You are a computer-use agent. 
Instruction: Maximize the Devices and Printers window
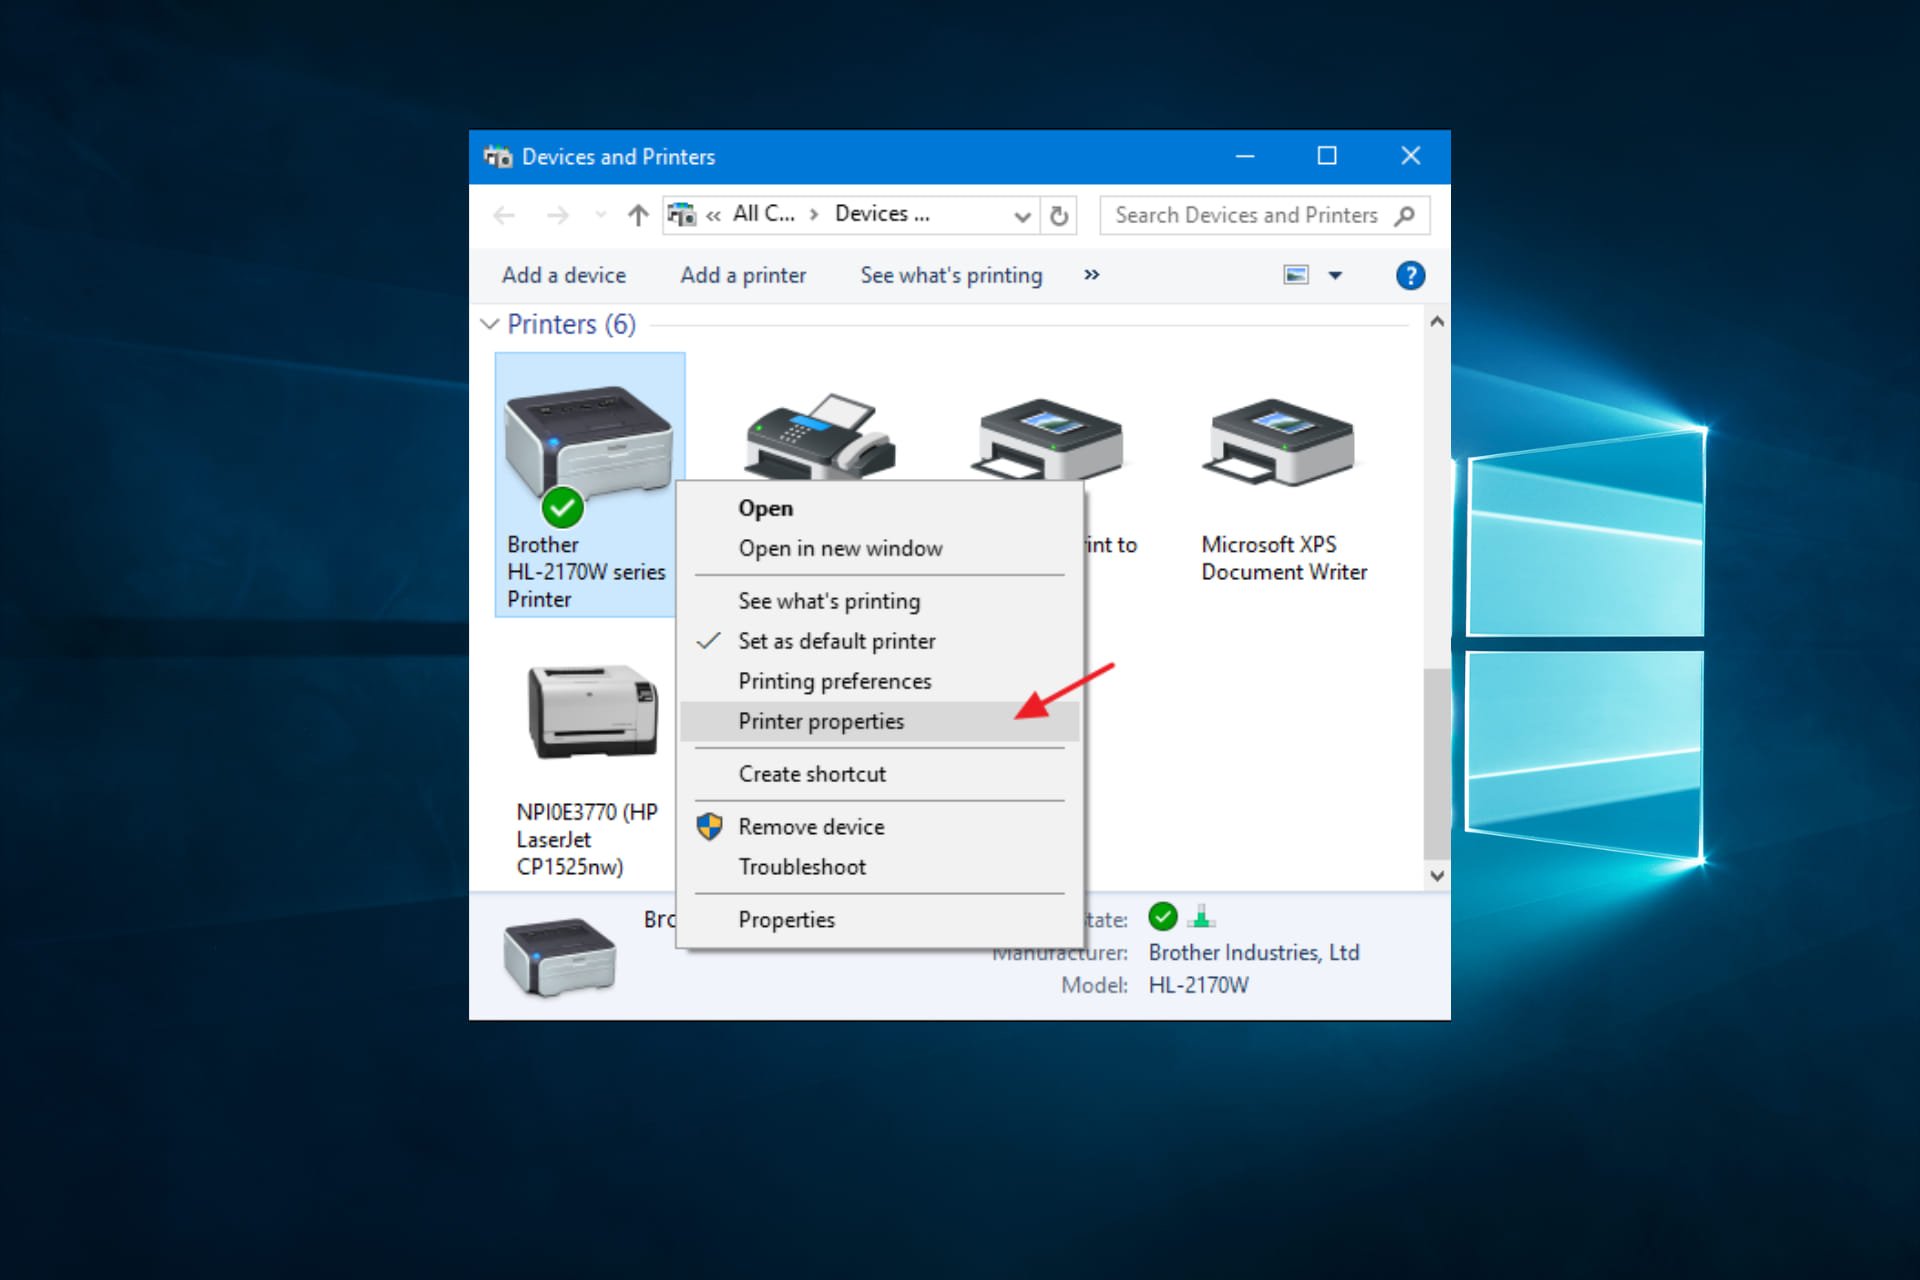pos(1327,156)
